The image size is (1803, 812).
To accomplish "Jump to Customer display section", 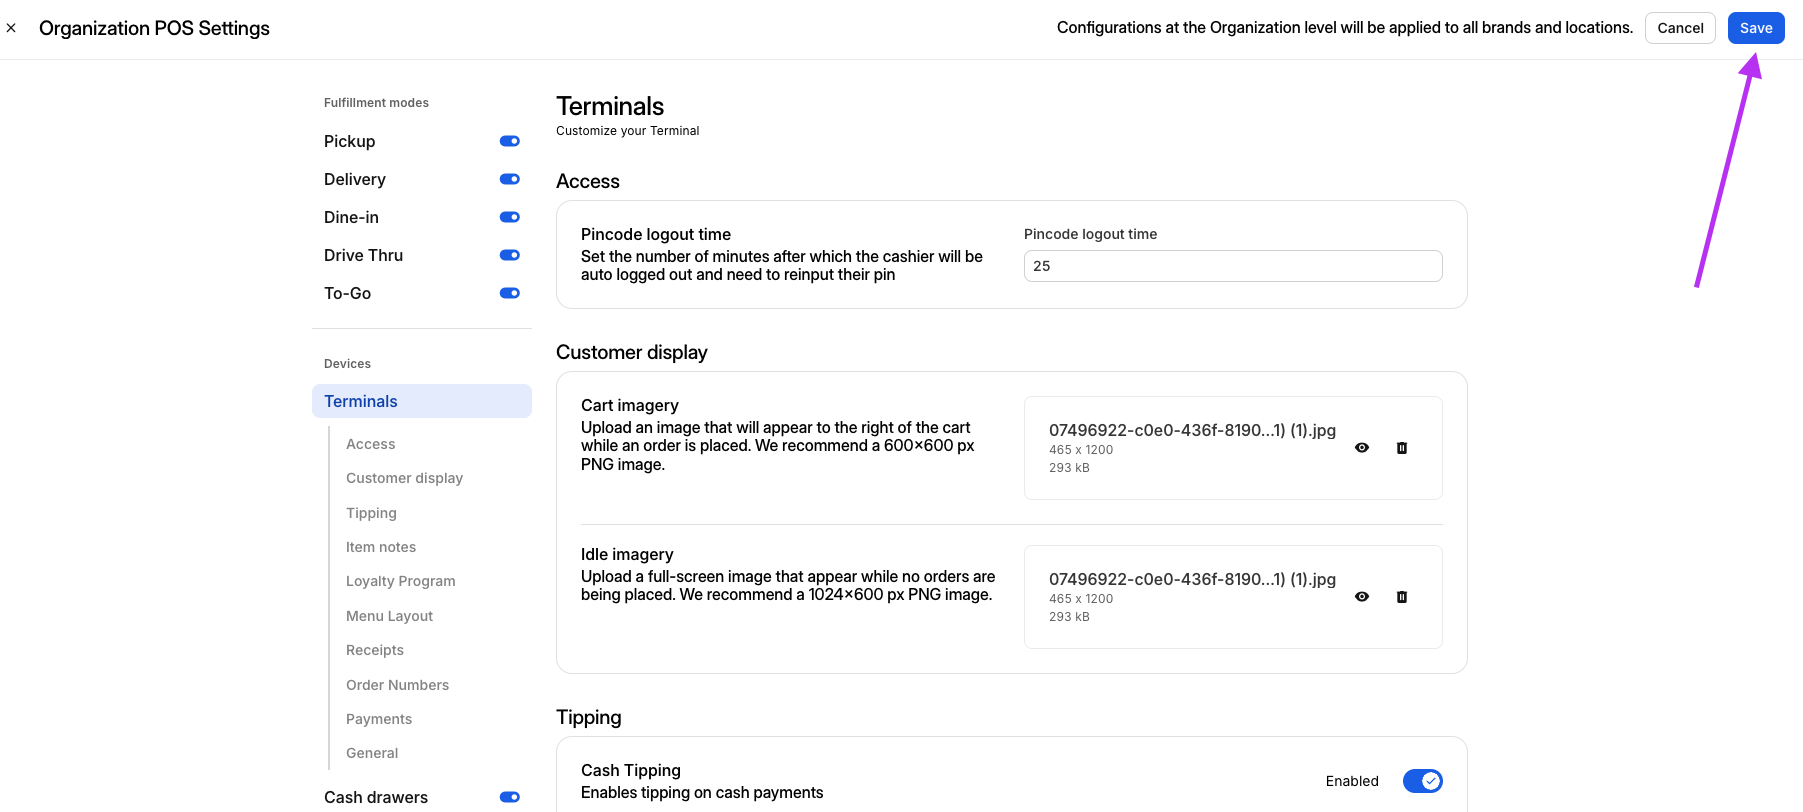I will coord(404,478).
